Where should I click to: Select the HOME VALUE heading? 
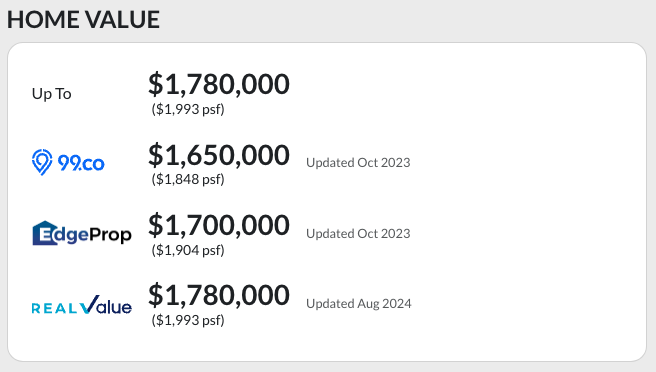[x=83, y=19]
